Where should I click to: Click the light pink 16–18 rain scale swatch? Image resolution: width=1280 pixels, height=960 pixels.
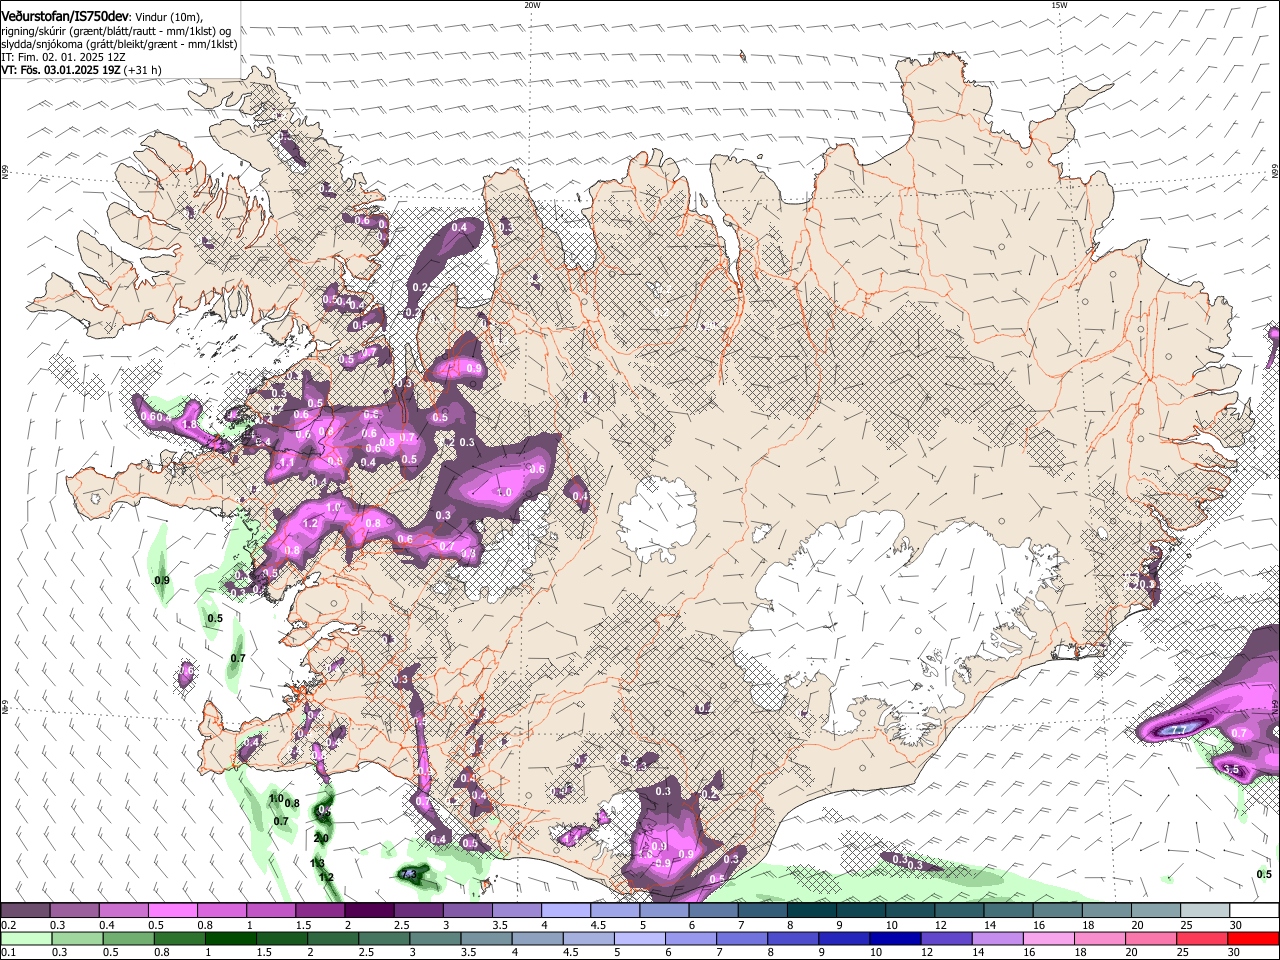pyautogui.click(x=1047, y=938)
